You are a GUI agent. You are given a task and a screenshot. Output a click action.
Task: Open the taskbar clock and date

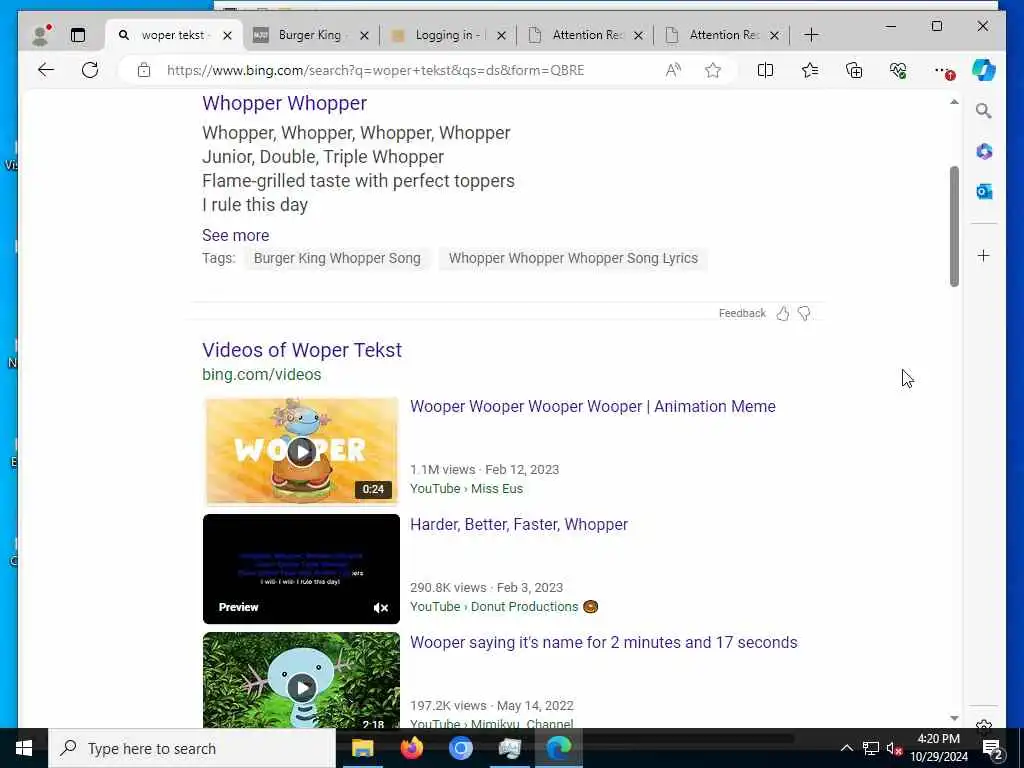pyautogui.click(x=938, y=748)
